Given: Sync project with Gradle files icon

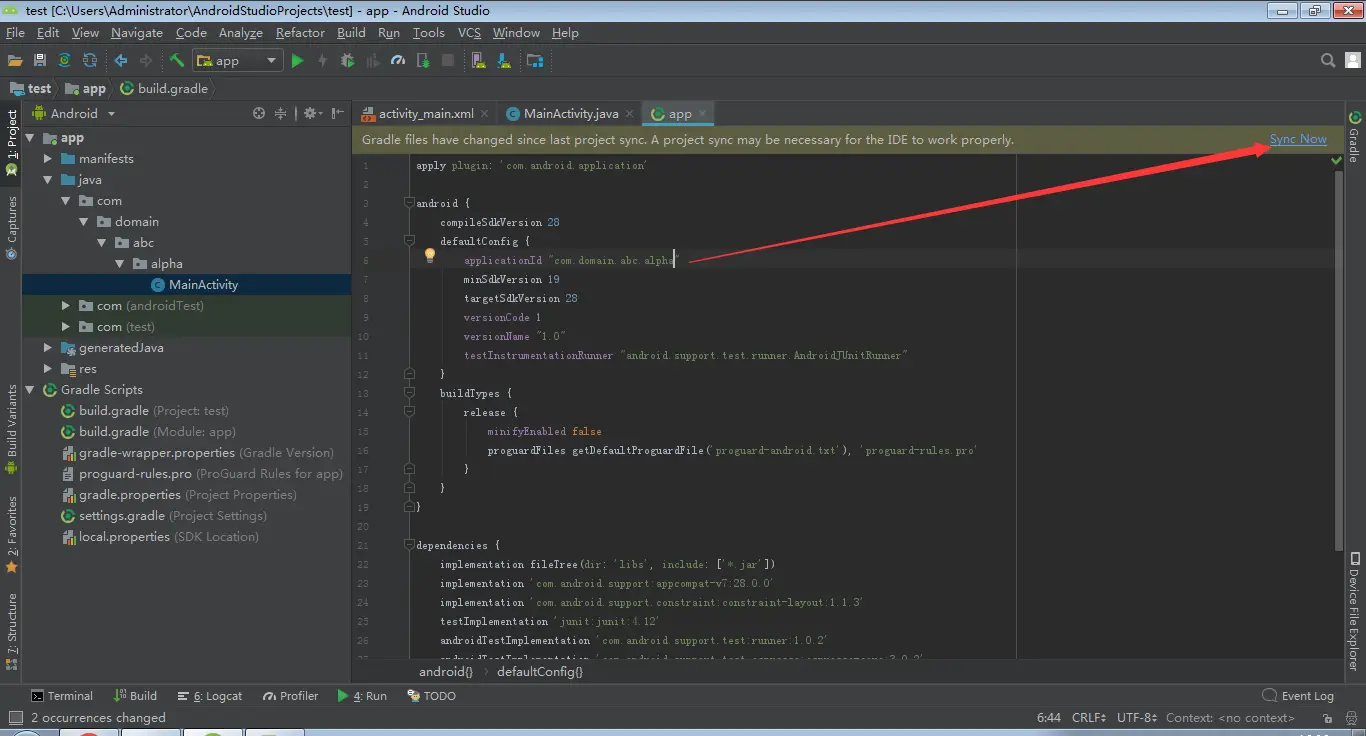Looking at the screenshot, I should [x=65, y=61].
